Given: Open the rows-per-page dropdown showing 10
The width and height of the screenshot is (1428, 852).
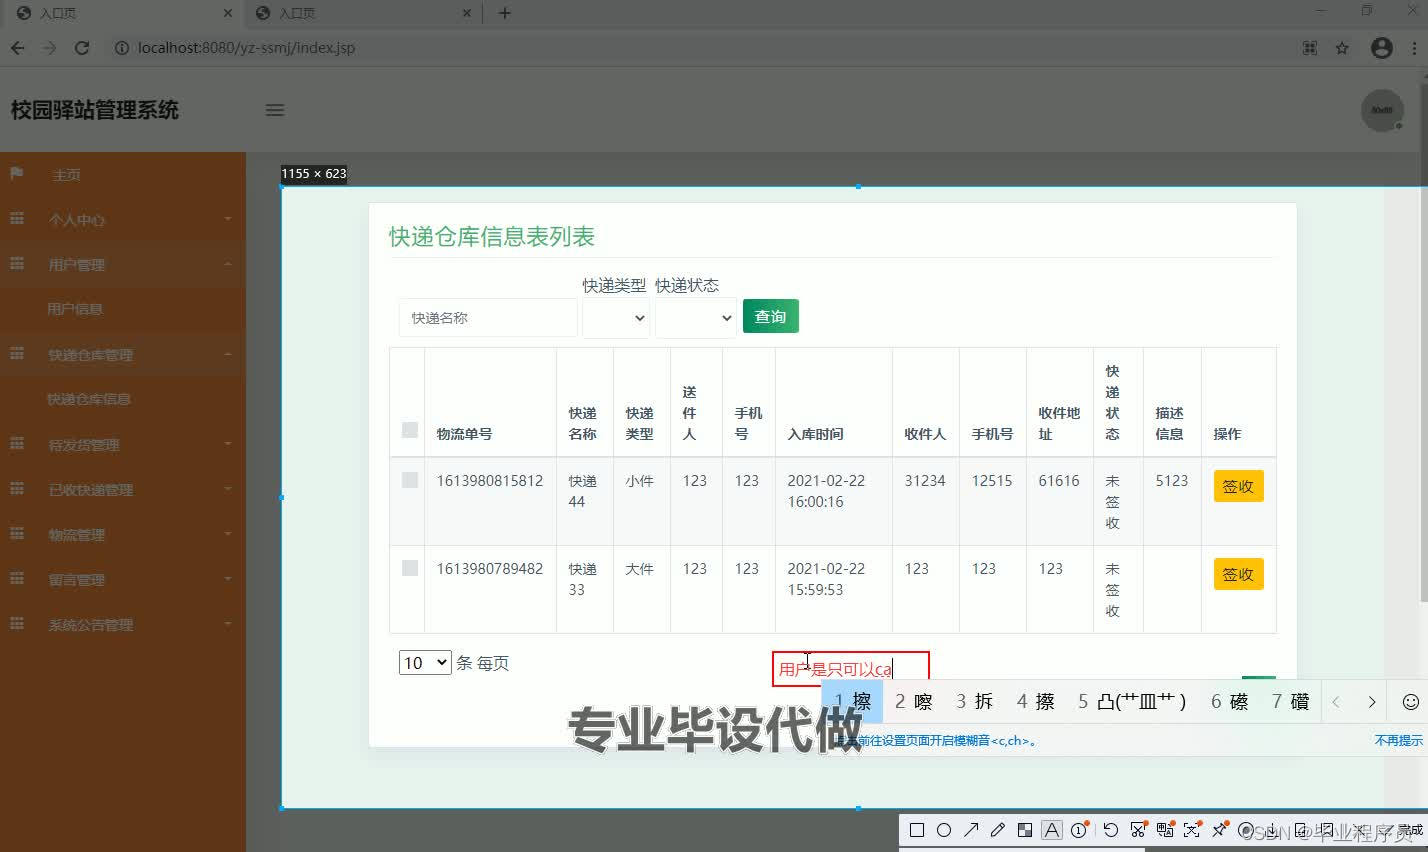Looking at the screenshot, I should 425,662.
